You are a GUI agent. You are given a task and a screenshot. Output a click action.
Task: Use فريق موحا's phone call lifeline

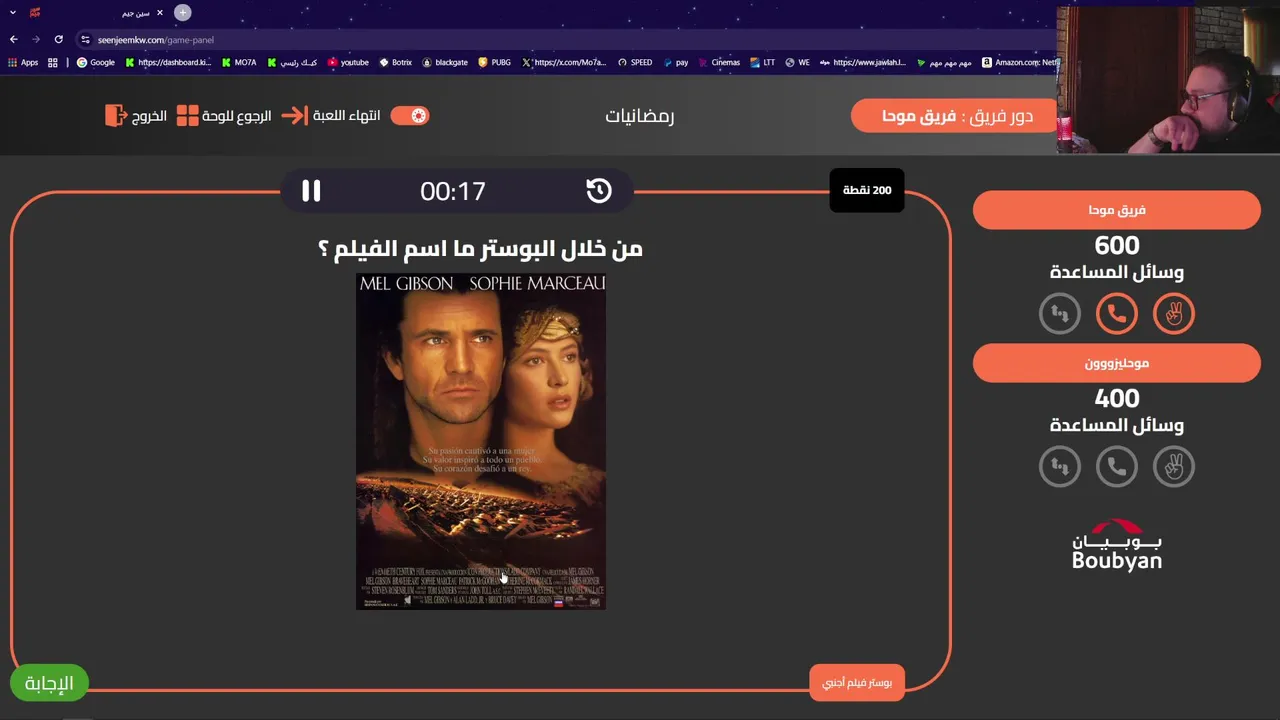click(x=1116, y=314)
